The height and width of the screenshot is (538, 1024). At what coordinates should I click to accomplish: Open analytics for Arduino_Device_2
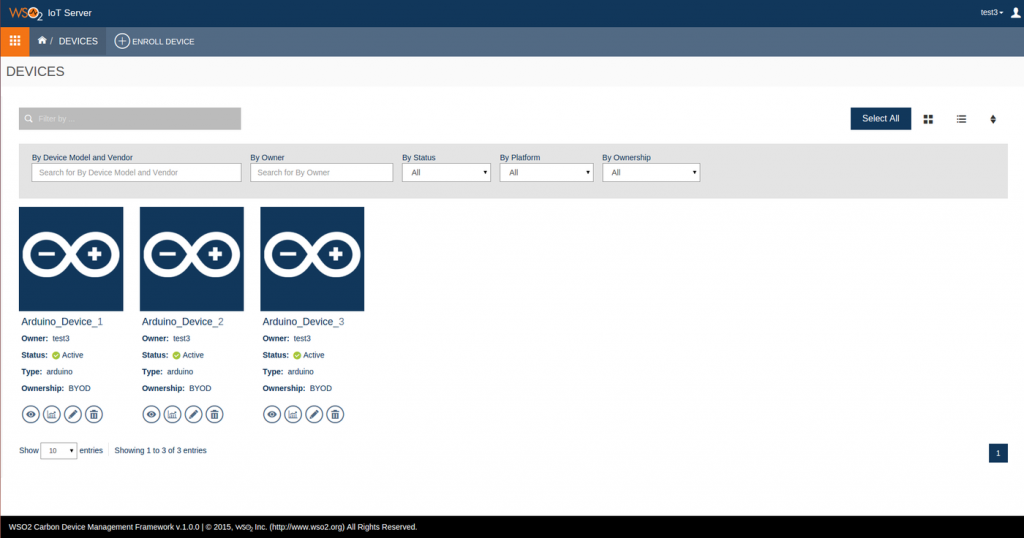click(x=172, y=414)
